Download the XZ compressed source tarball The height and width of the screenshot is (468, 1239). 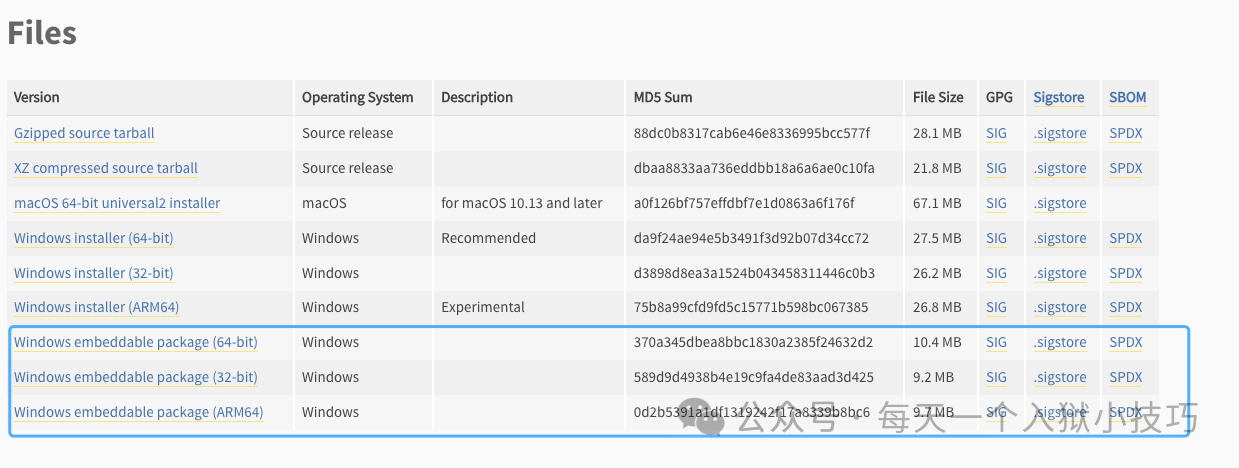[x=106, y=168]
